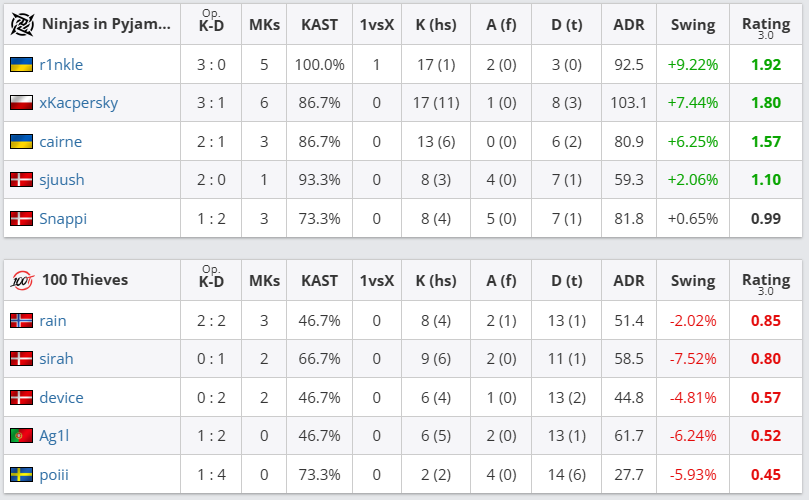Open sirah's player profile

tap(56, 358)
